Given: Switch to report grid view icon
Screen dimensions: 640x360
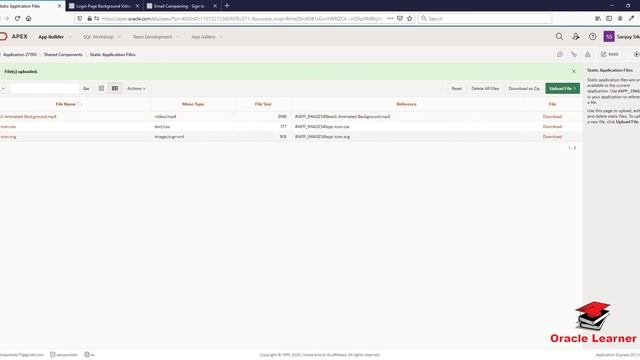Looking at the screenshot, I should point(115,88).
